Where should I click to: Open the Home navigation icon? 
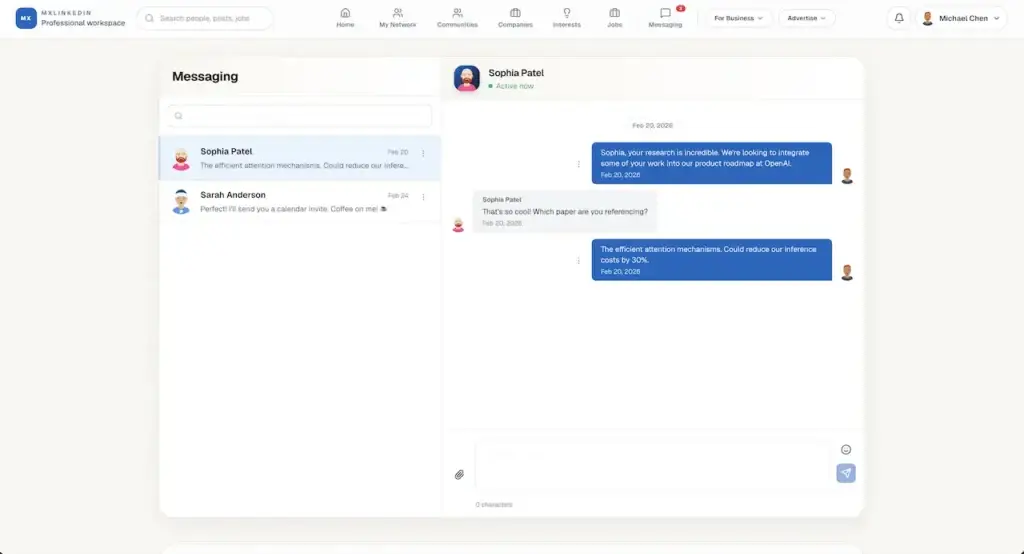[345, 13]
